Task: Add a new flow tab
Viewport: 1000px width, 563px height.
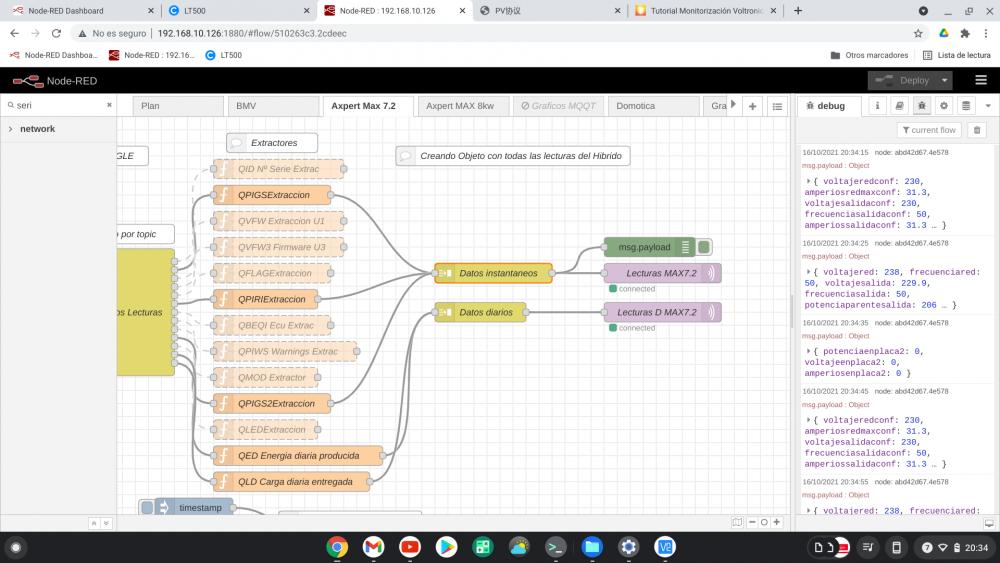Action: [753, 106]
